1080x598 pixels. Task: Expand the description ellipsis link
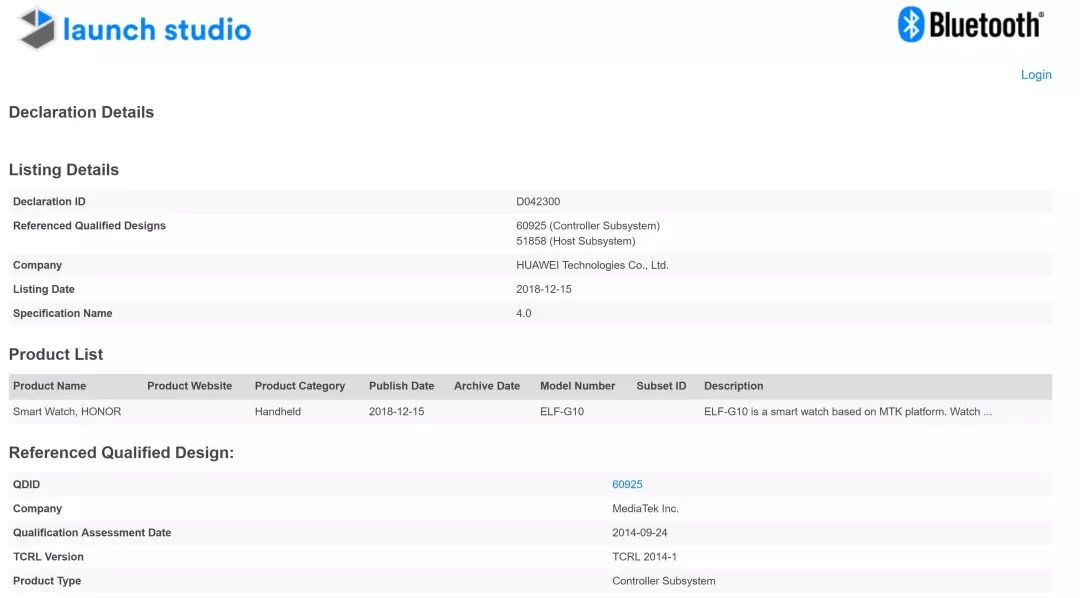[x=988, y=411]
